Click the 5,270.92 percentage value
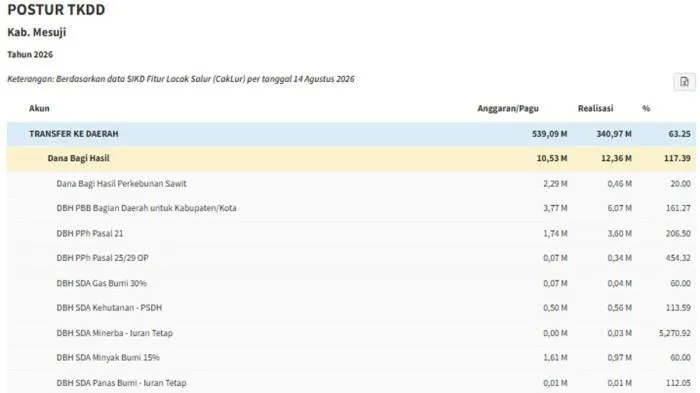This screenshot has height=393, width=700. point(675,333)
